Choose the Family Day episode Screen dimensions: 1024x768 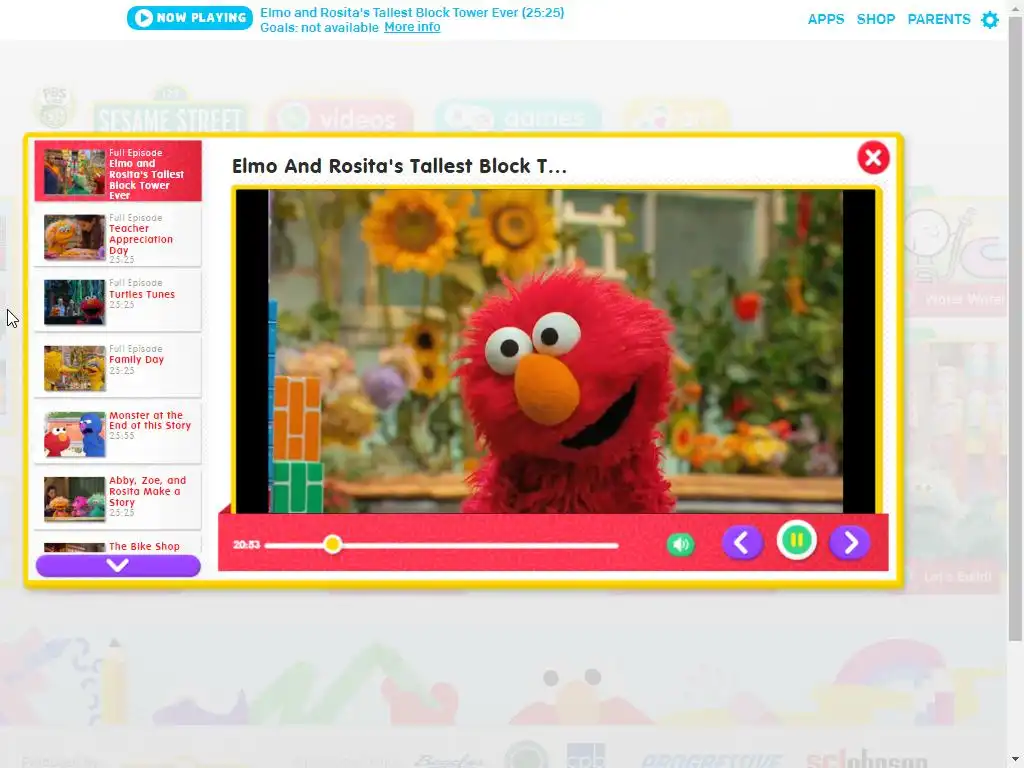118,368
